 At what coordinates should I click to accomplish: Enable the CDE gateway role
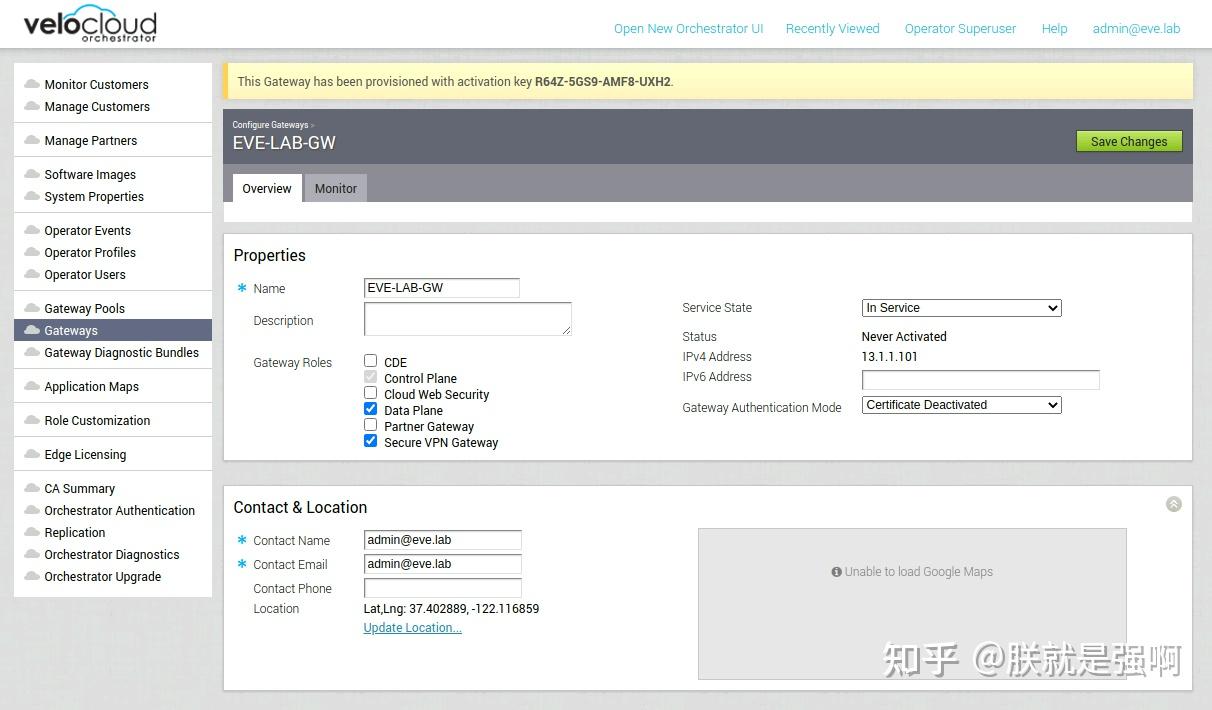tap(370, 362)
